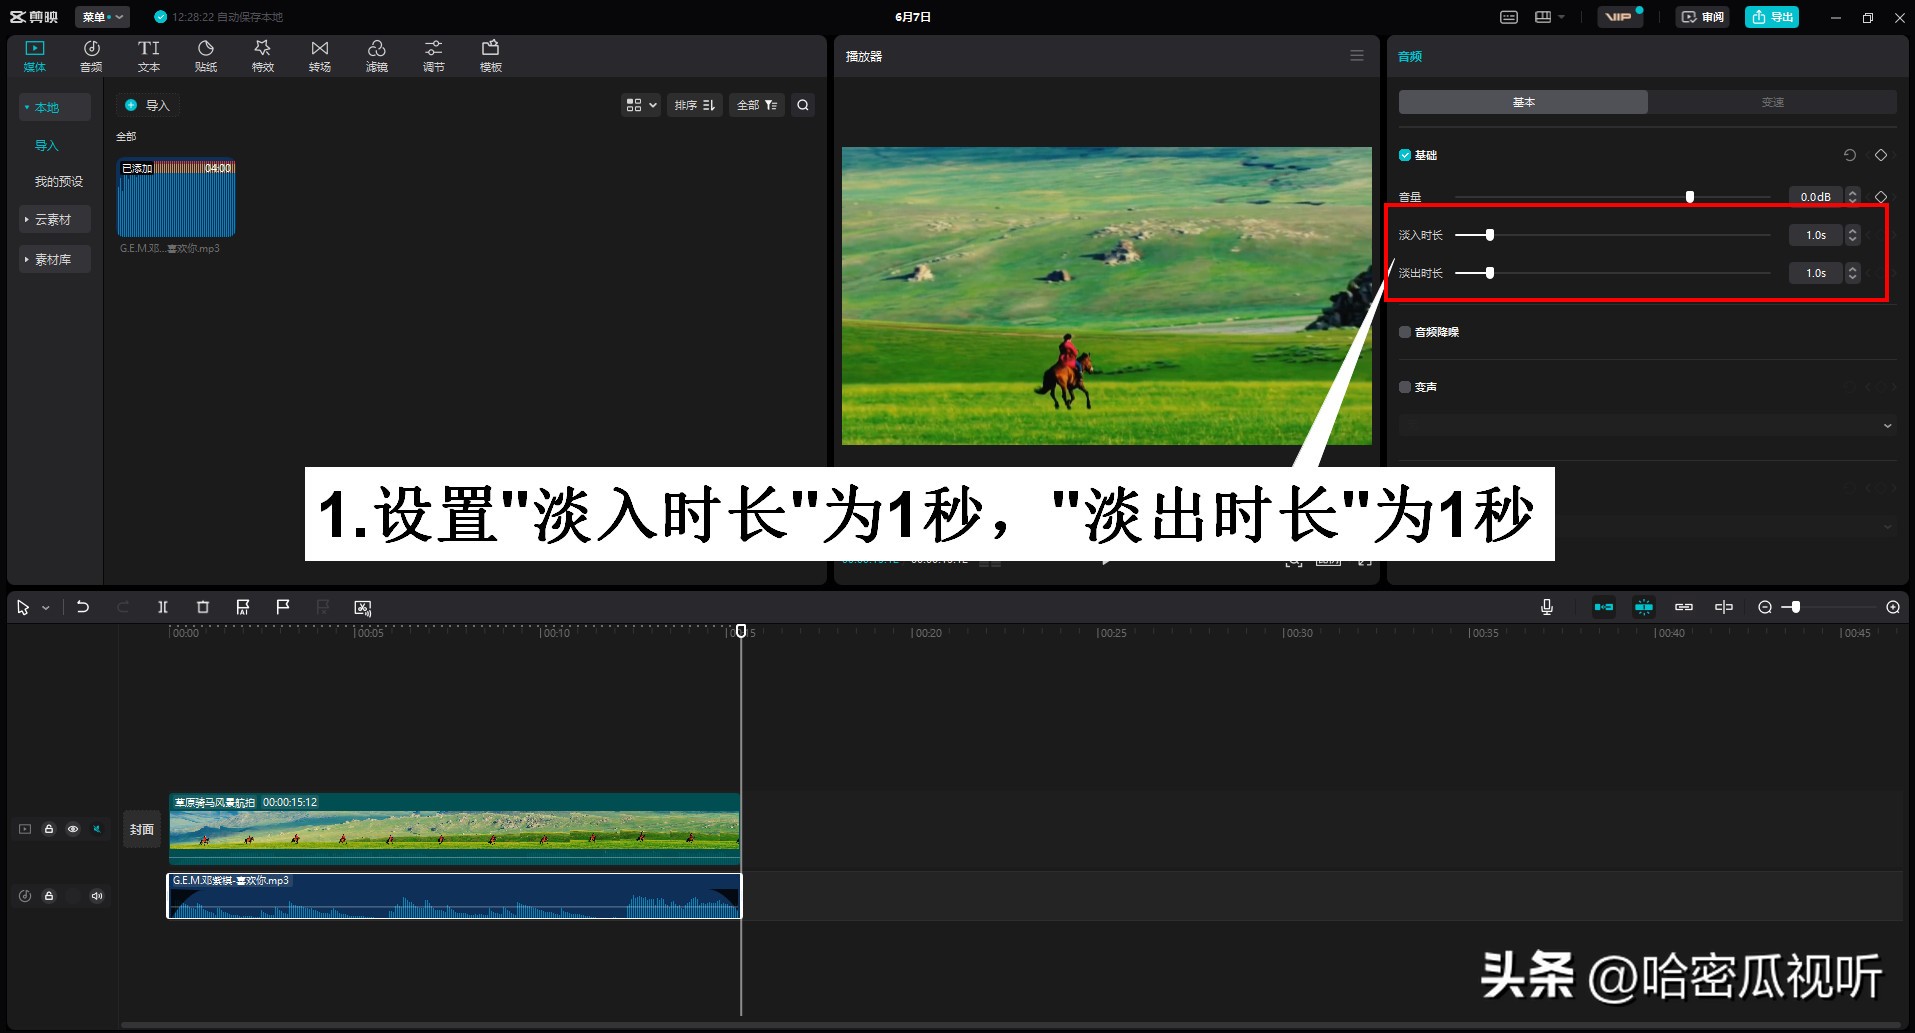The height and width of the screenshot is (1033, 1915).
Task: Toggle the eye visibility icon on the video track
Action: [x=73, y=829]
